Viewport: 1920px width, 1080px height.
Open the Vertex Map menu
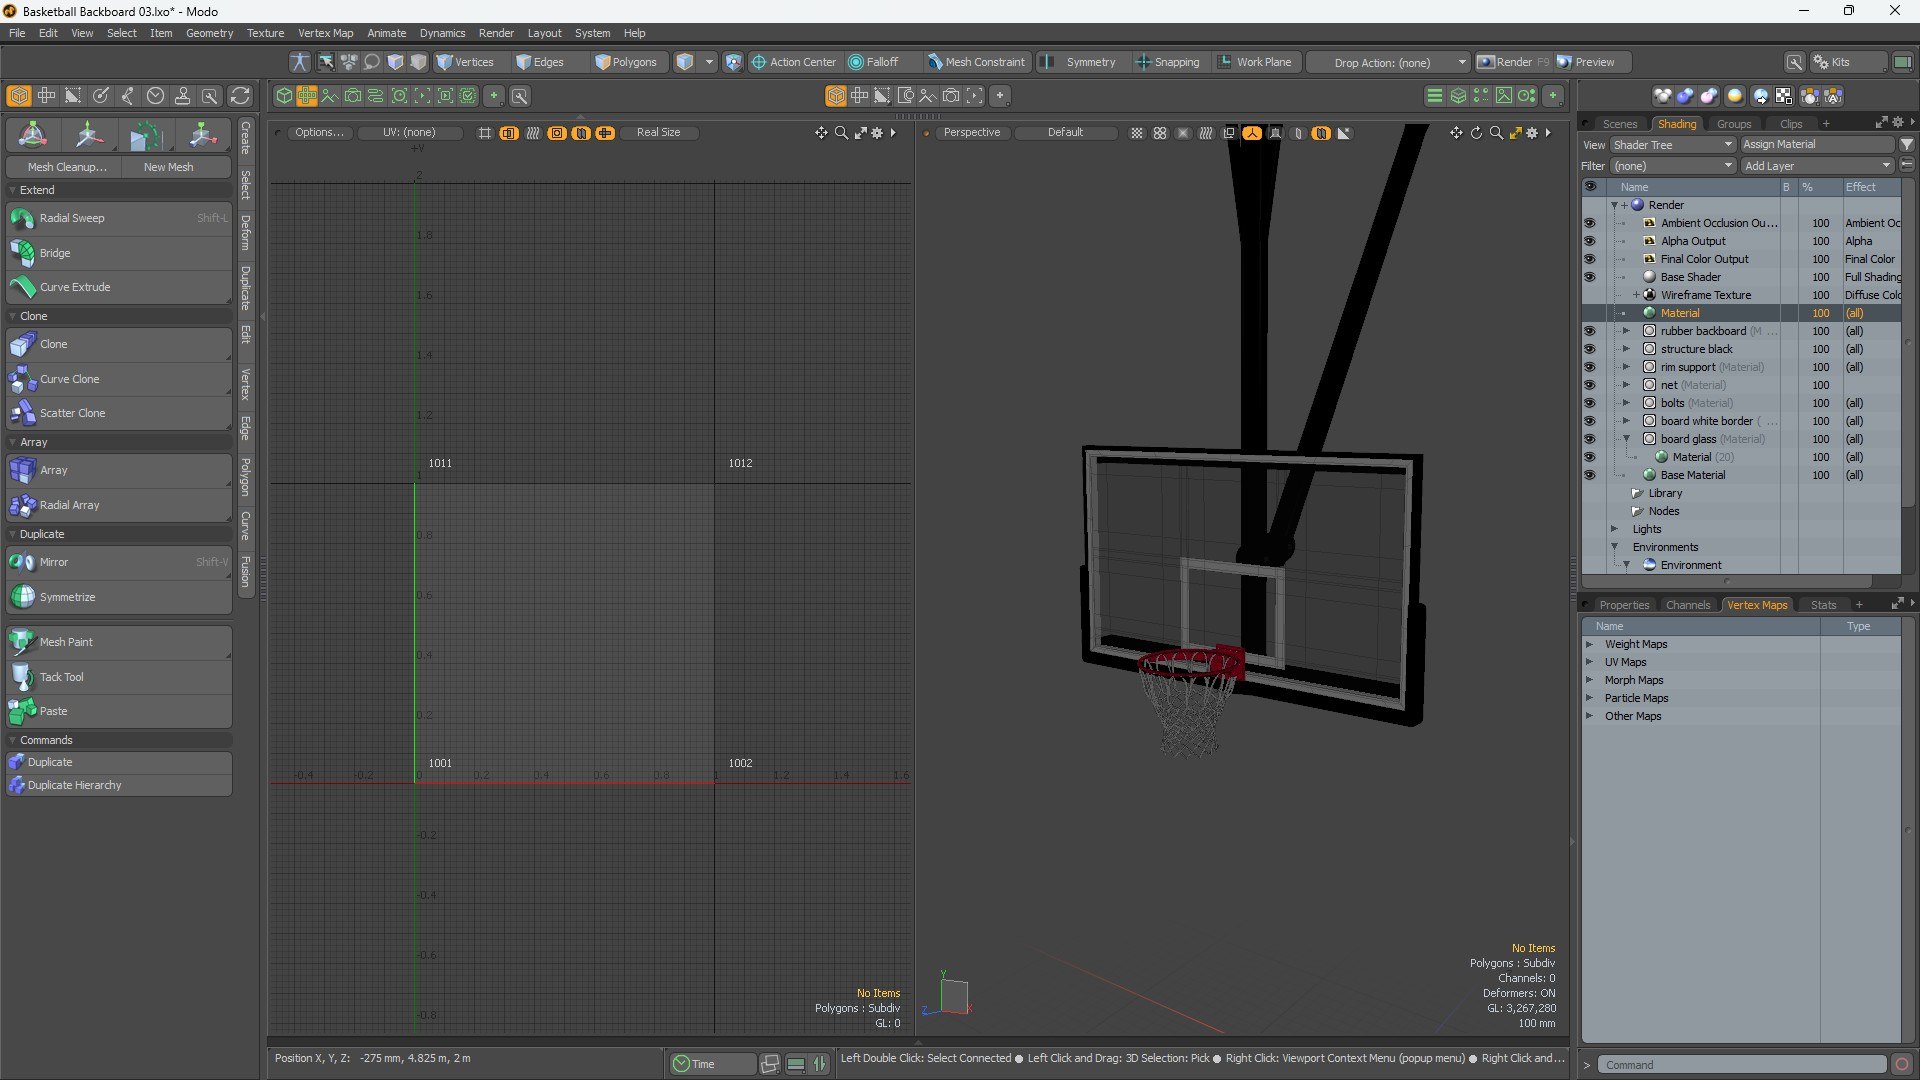pos(325,33)
